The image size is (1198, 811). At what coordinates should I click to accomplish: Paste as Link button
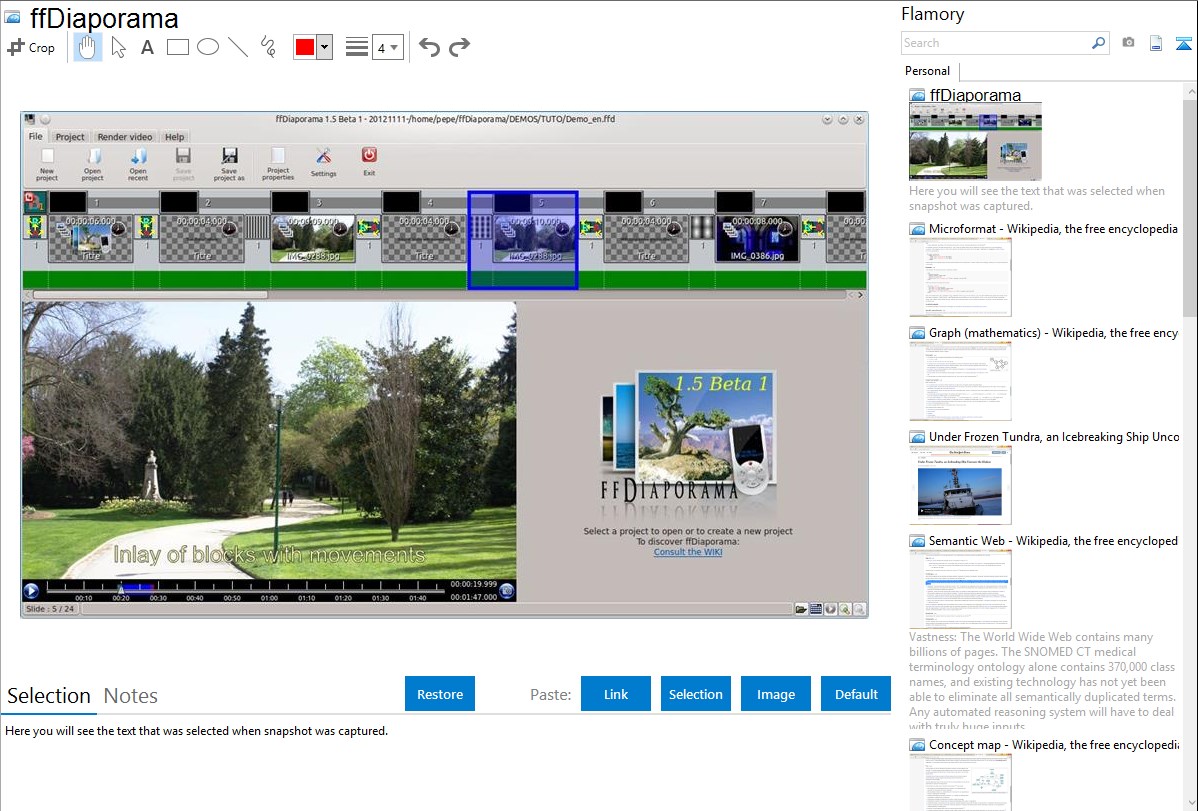pos(616,694)
